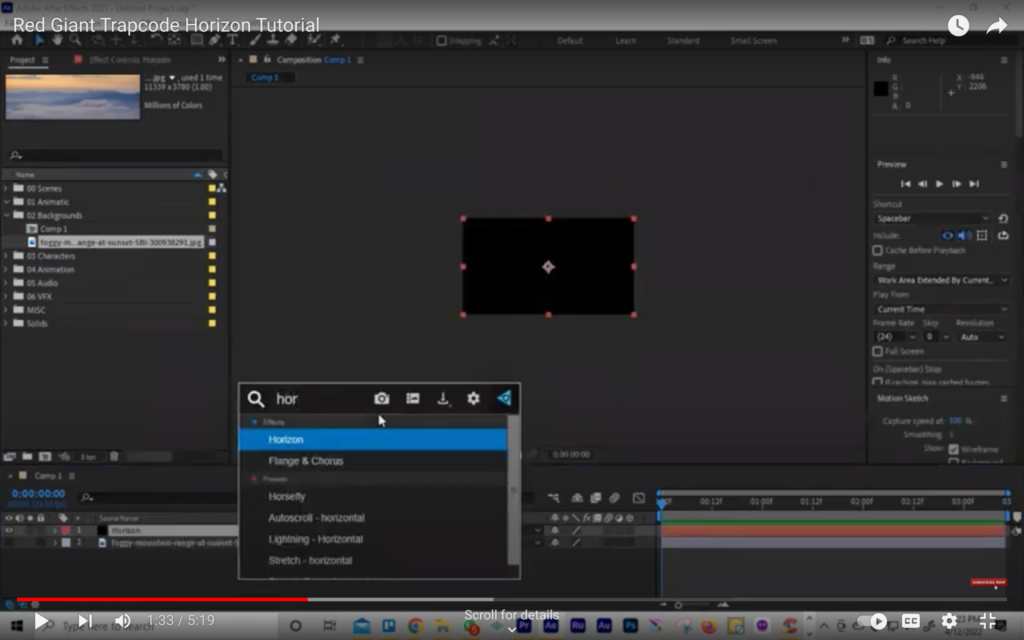
Task: Select the Type tool
Action: pyautogui.click(x=234, y=41)
